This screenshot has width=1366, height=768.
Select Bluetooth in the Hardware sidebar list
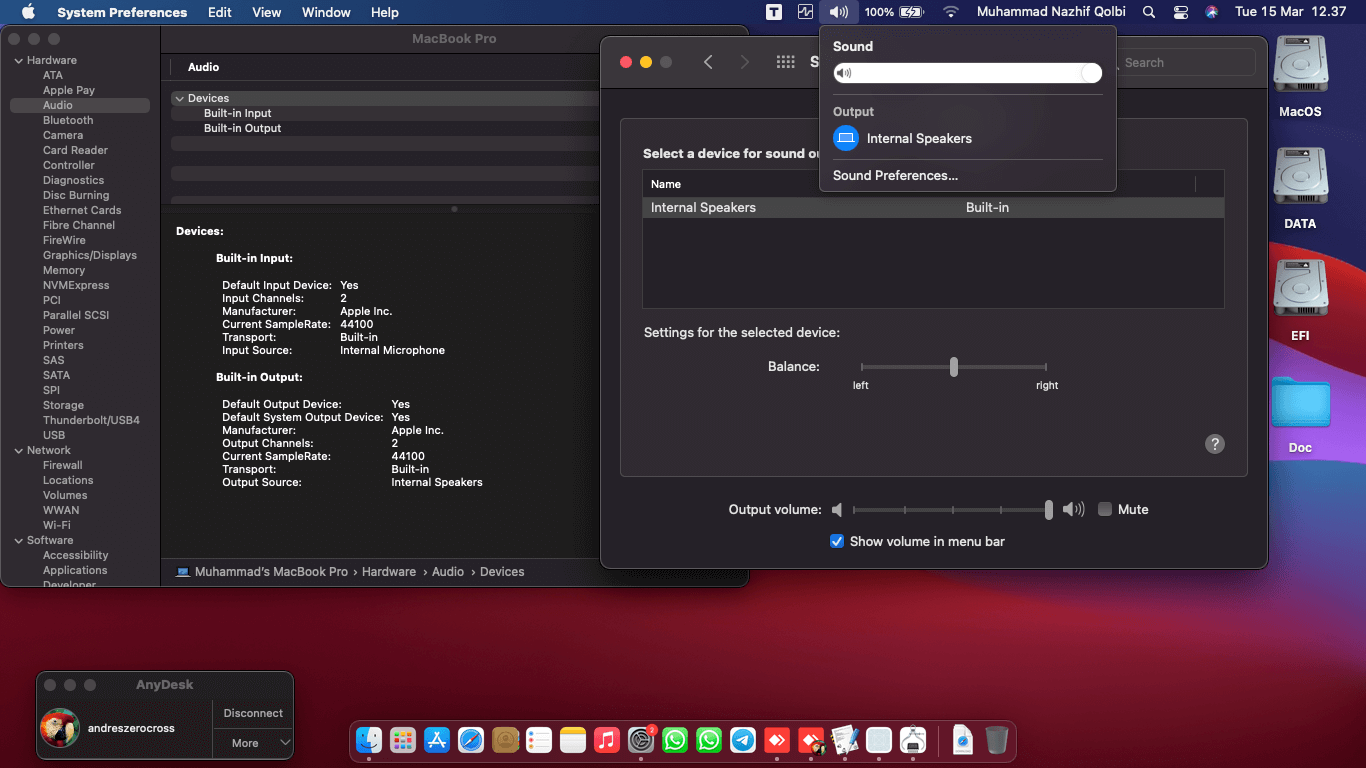point(68,120)
